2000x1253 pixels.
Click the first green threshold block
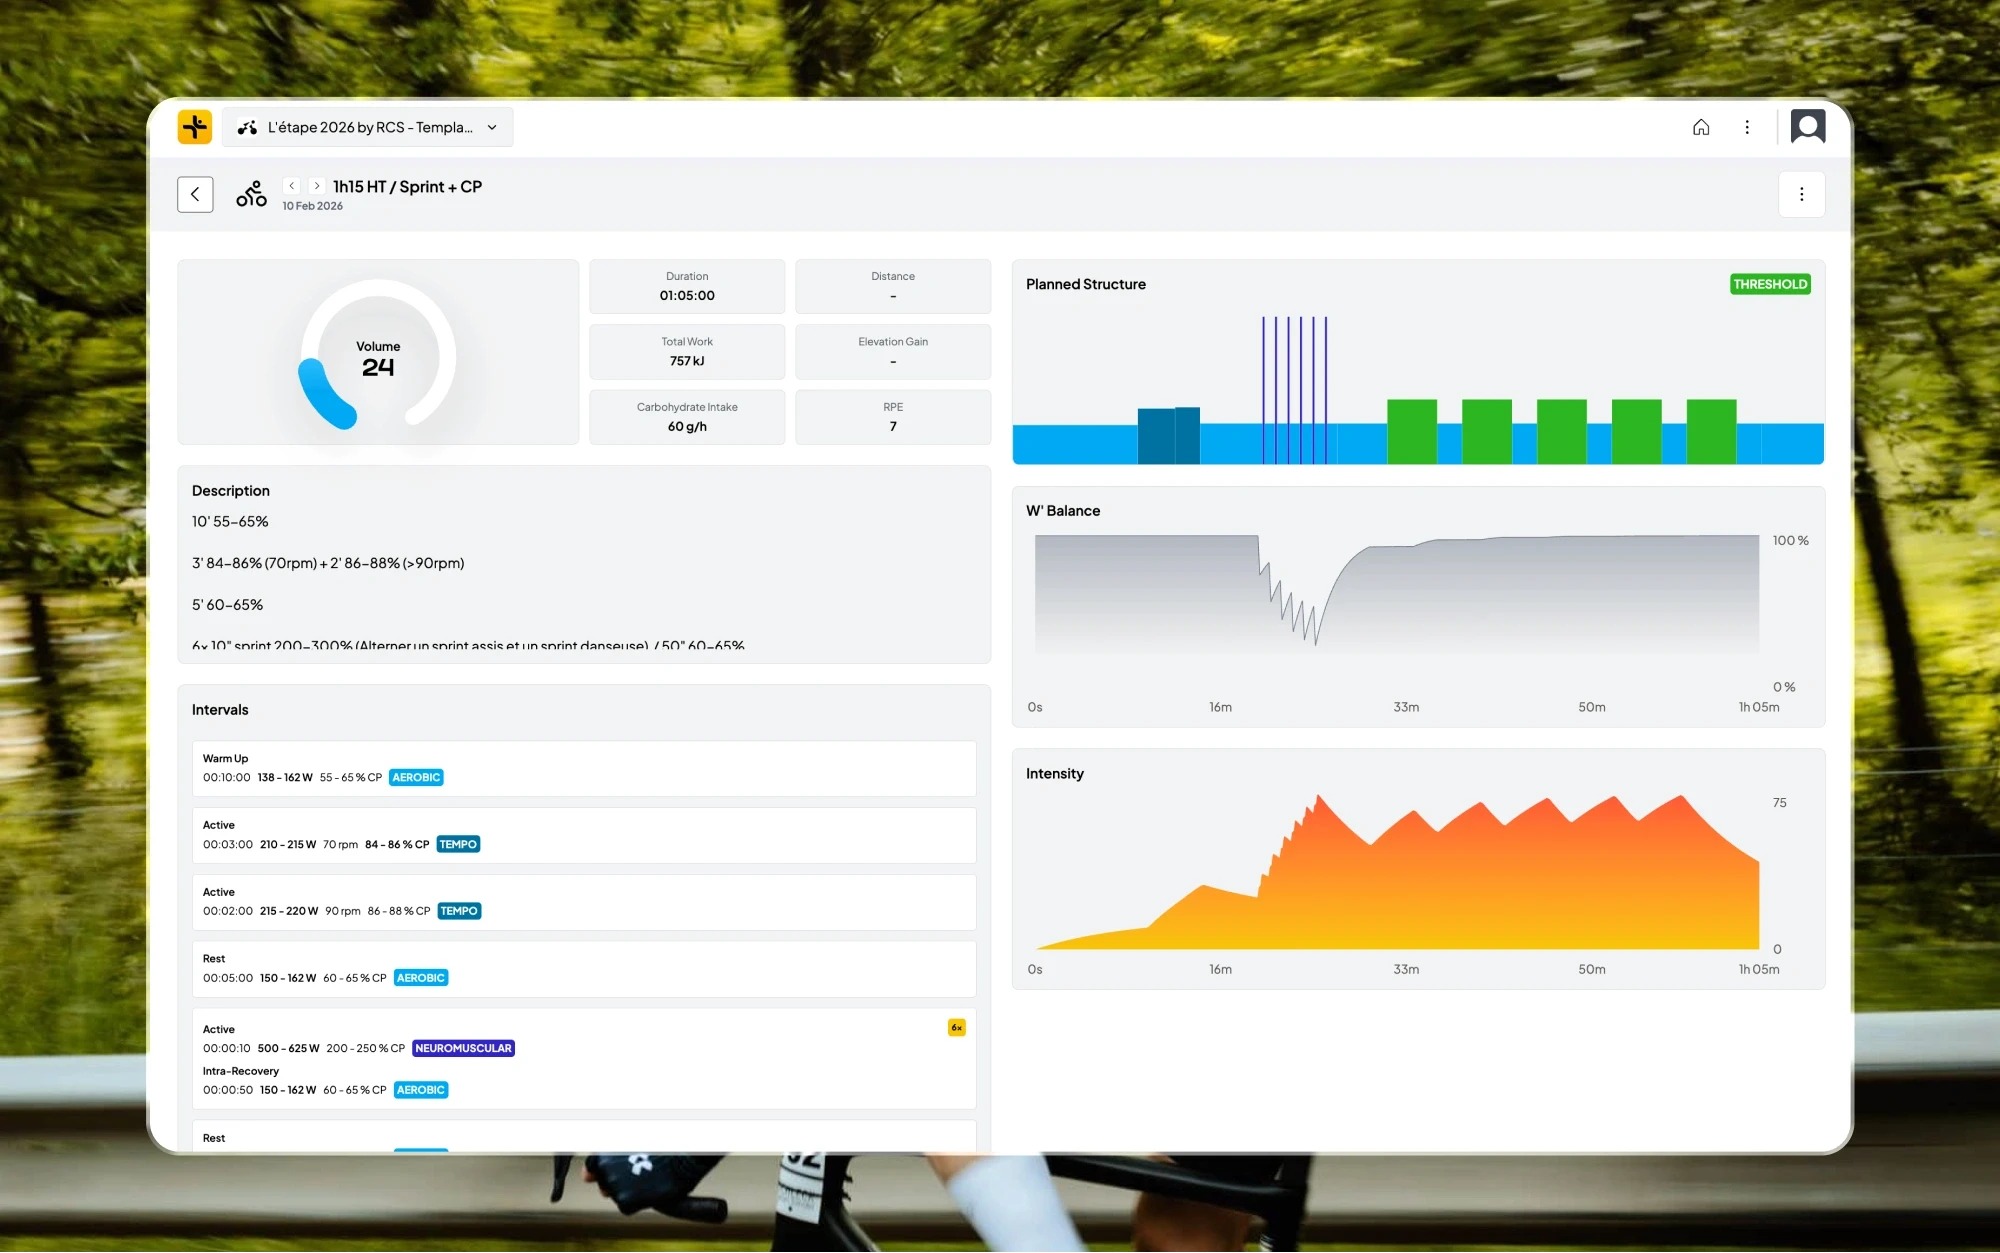click(1411, 431)
